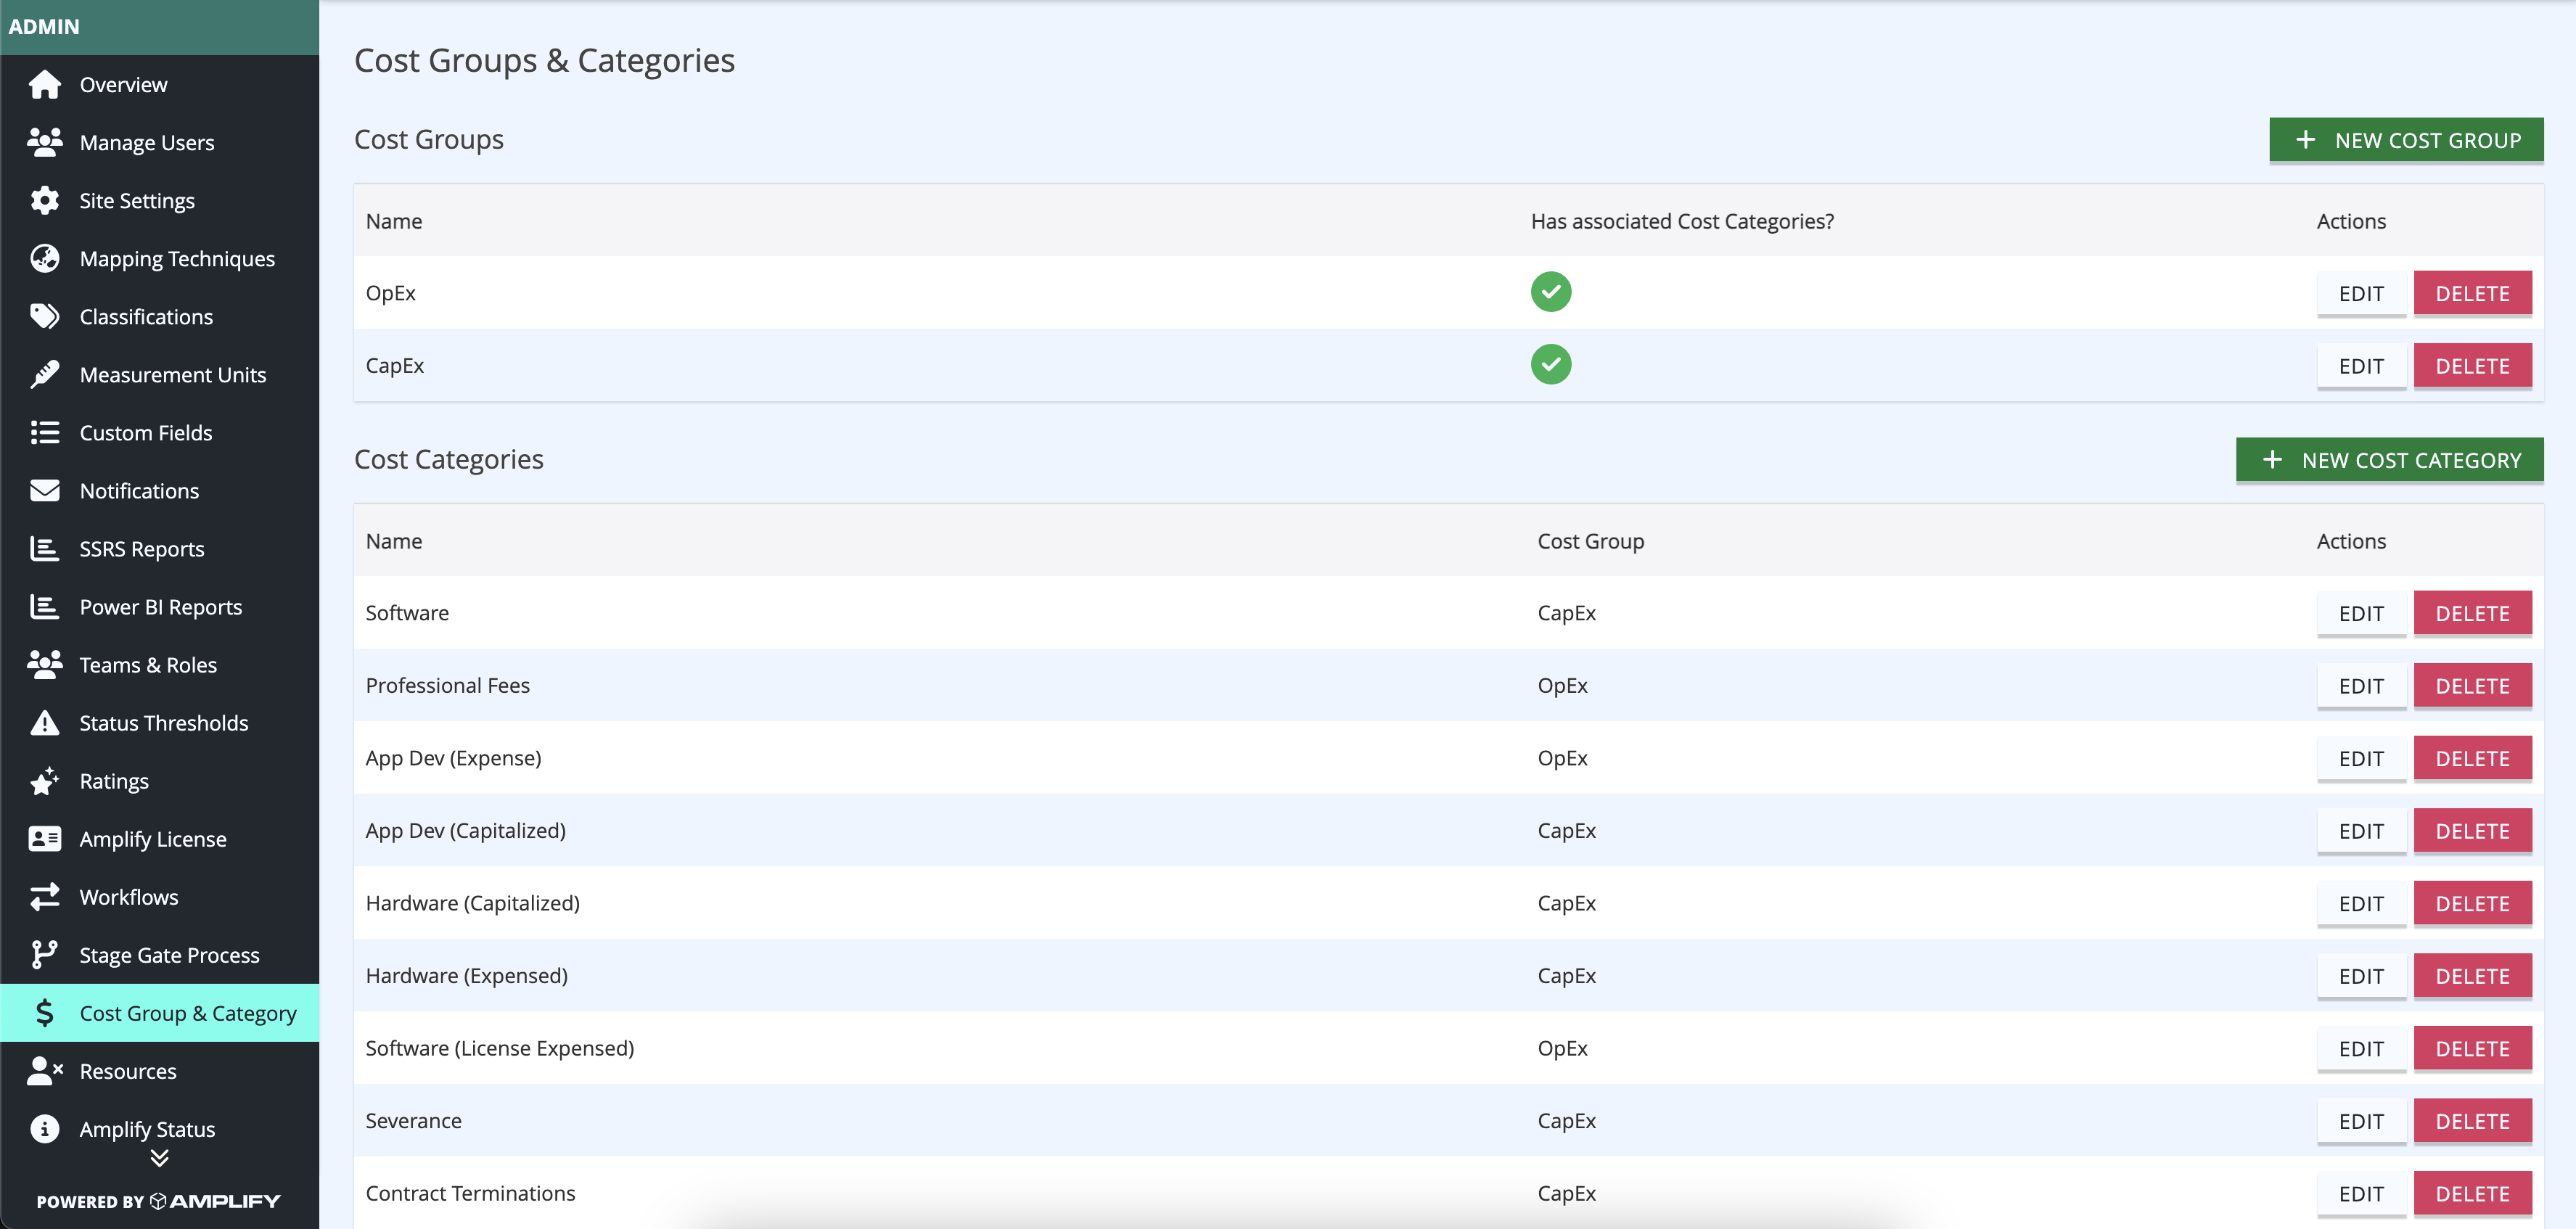Click the Overview home icon
This screenshot has height=1229, width=2576.
coord(44,85)
